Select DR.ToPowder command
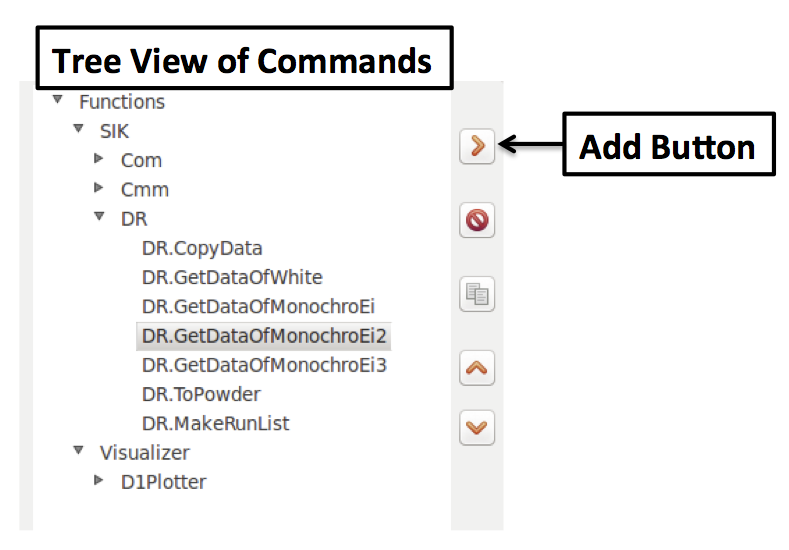 coord(201,394)
